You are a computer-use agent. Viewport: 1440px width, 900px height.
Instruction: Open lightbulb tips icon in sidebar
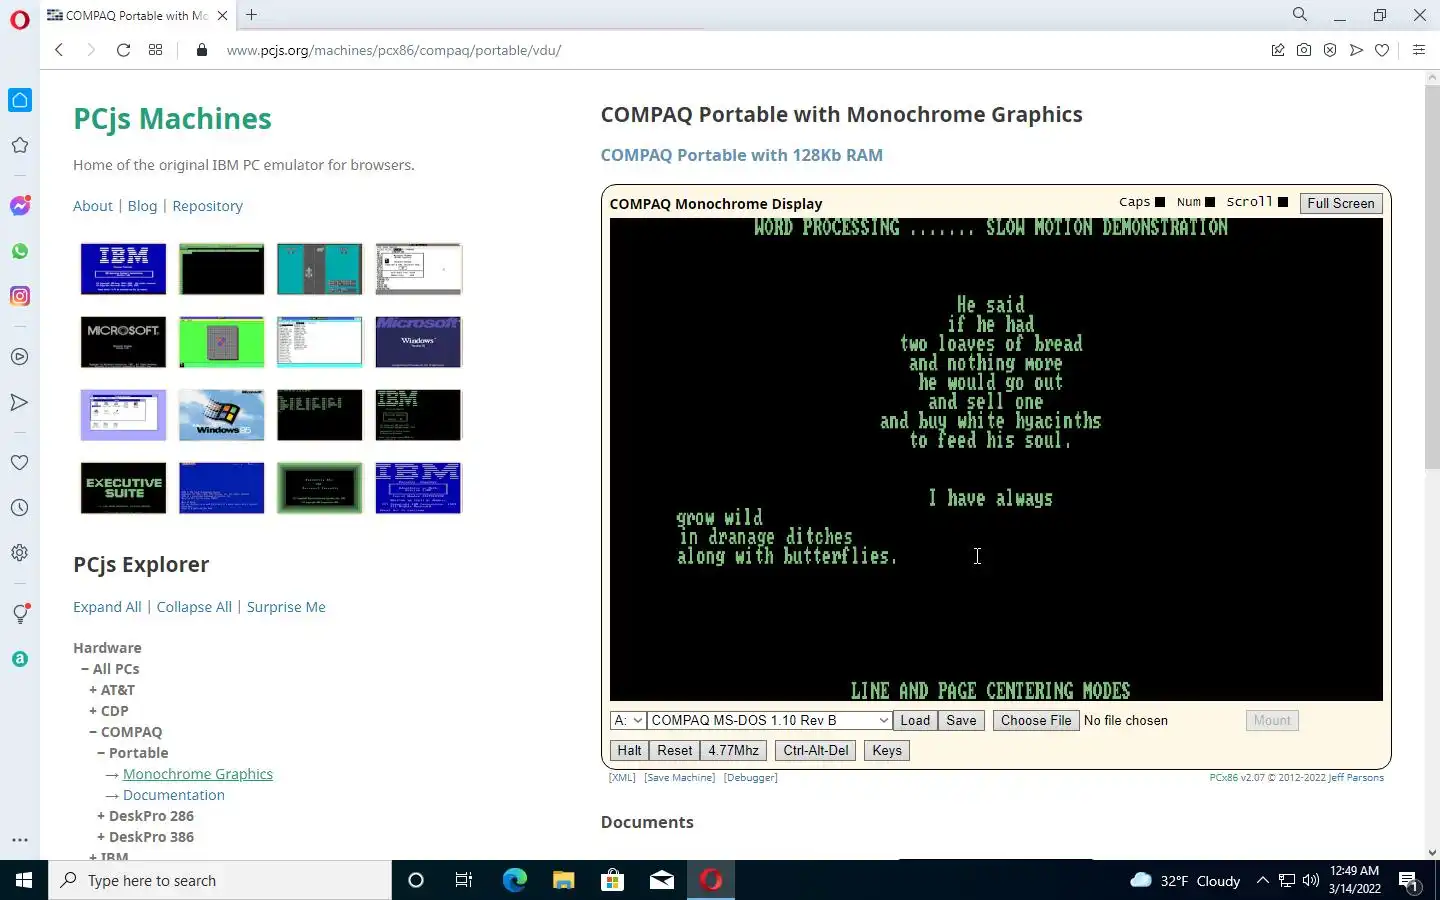click(20, 614)
